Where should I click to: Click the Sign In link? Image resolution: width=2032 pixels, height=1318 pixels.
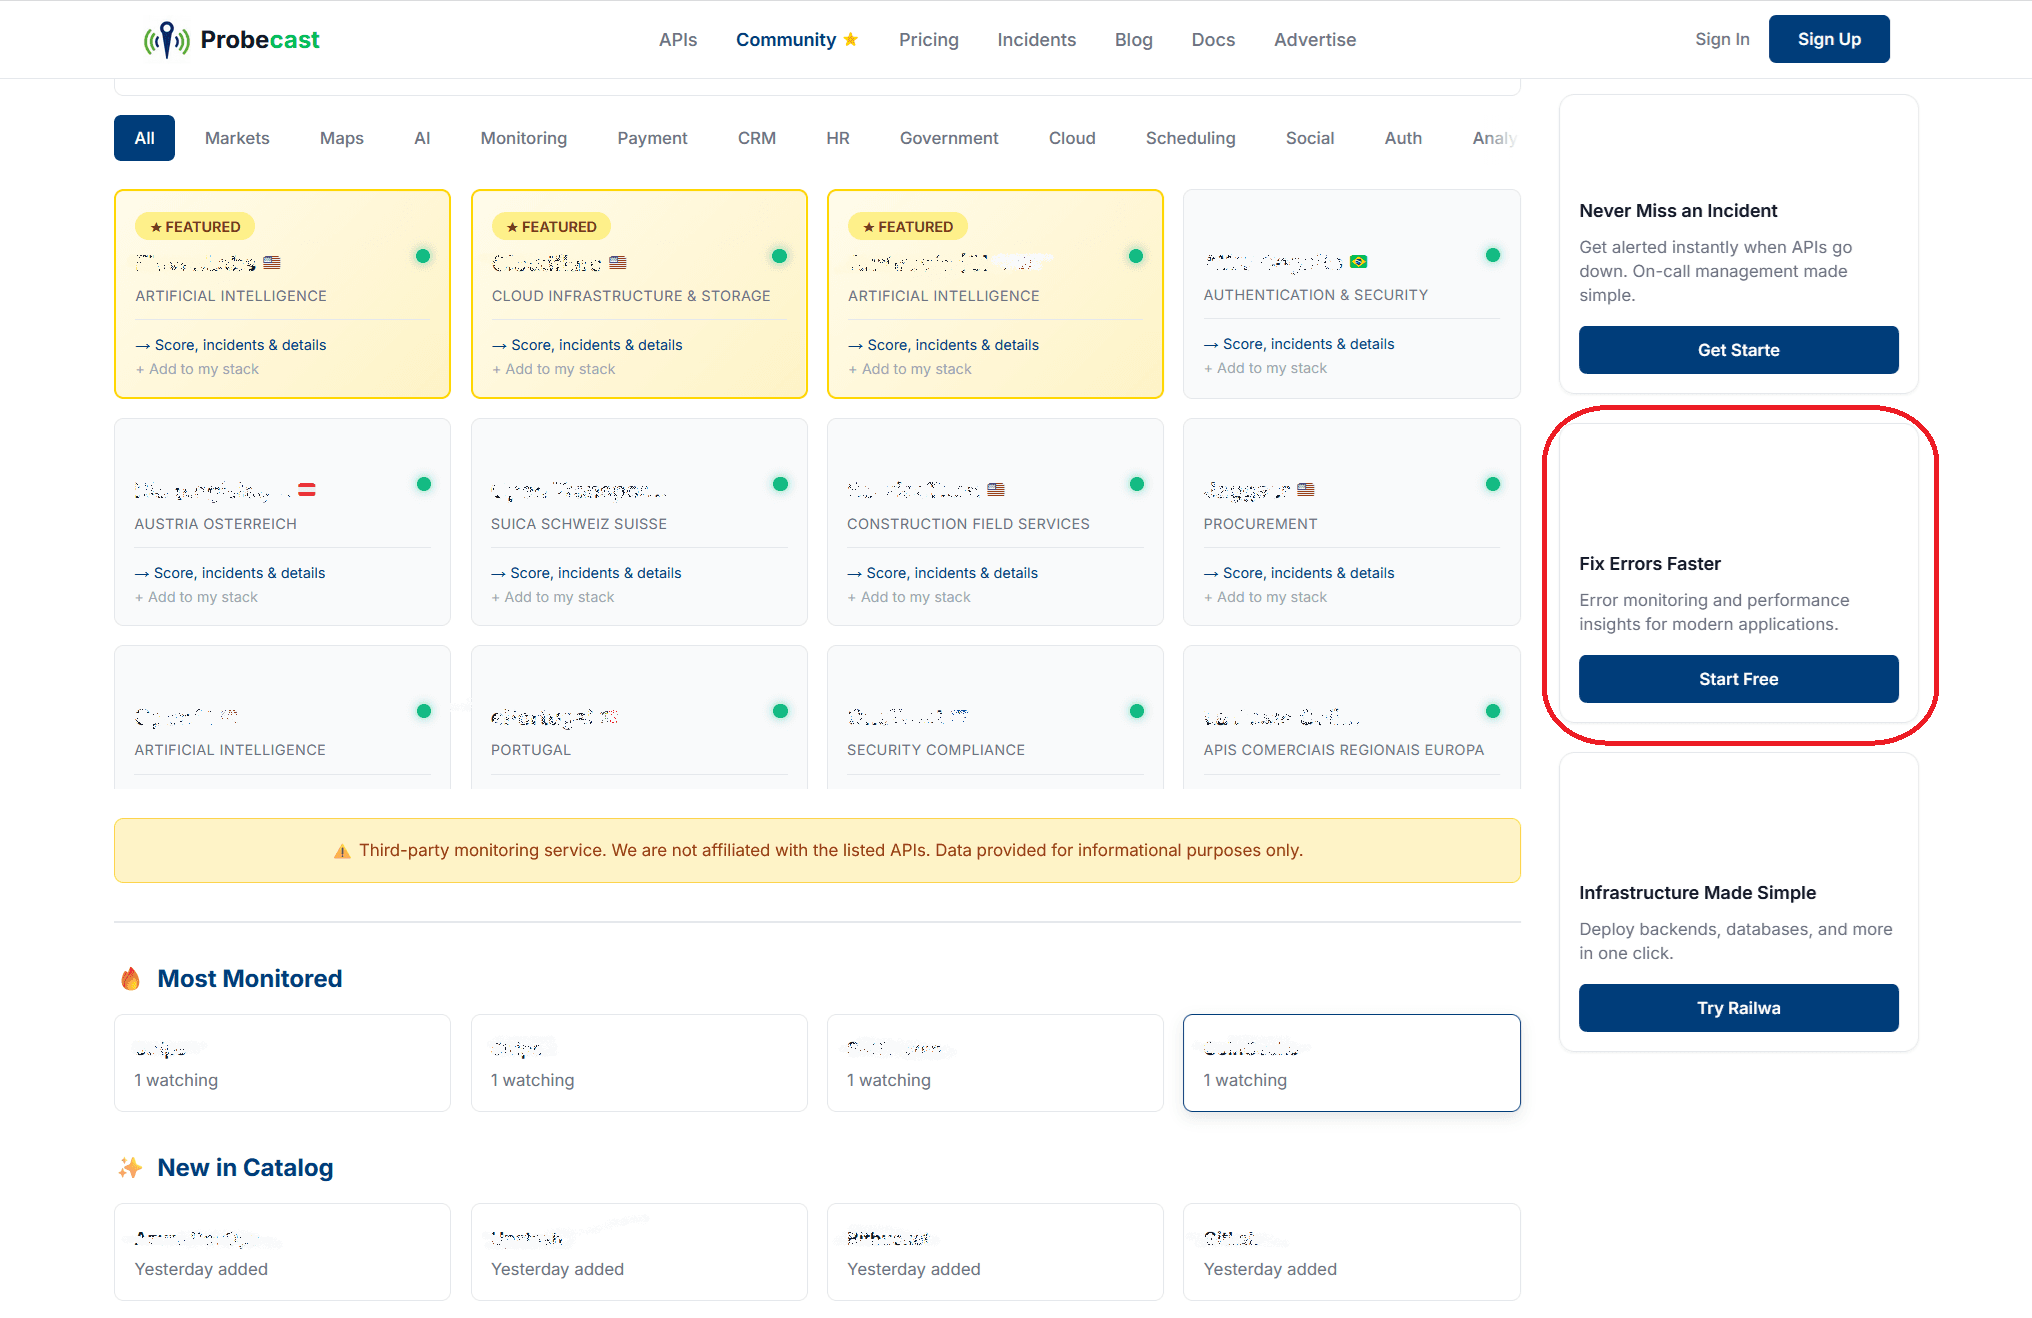point(1721,39)
